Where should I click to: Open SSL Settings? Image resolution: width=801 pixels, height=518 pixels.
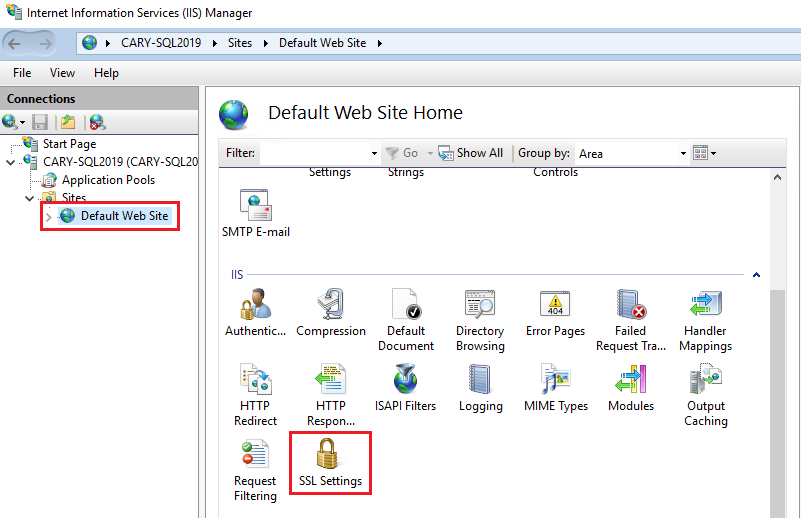tap(331, 462)
